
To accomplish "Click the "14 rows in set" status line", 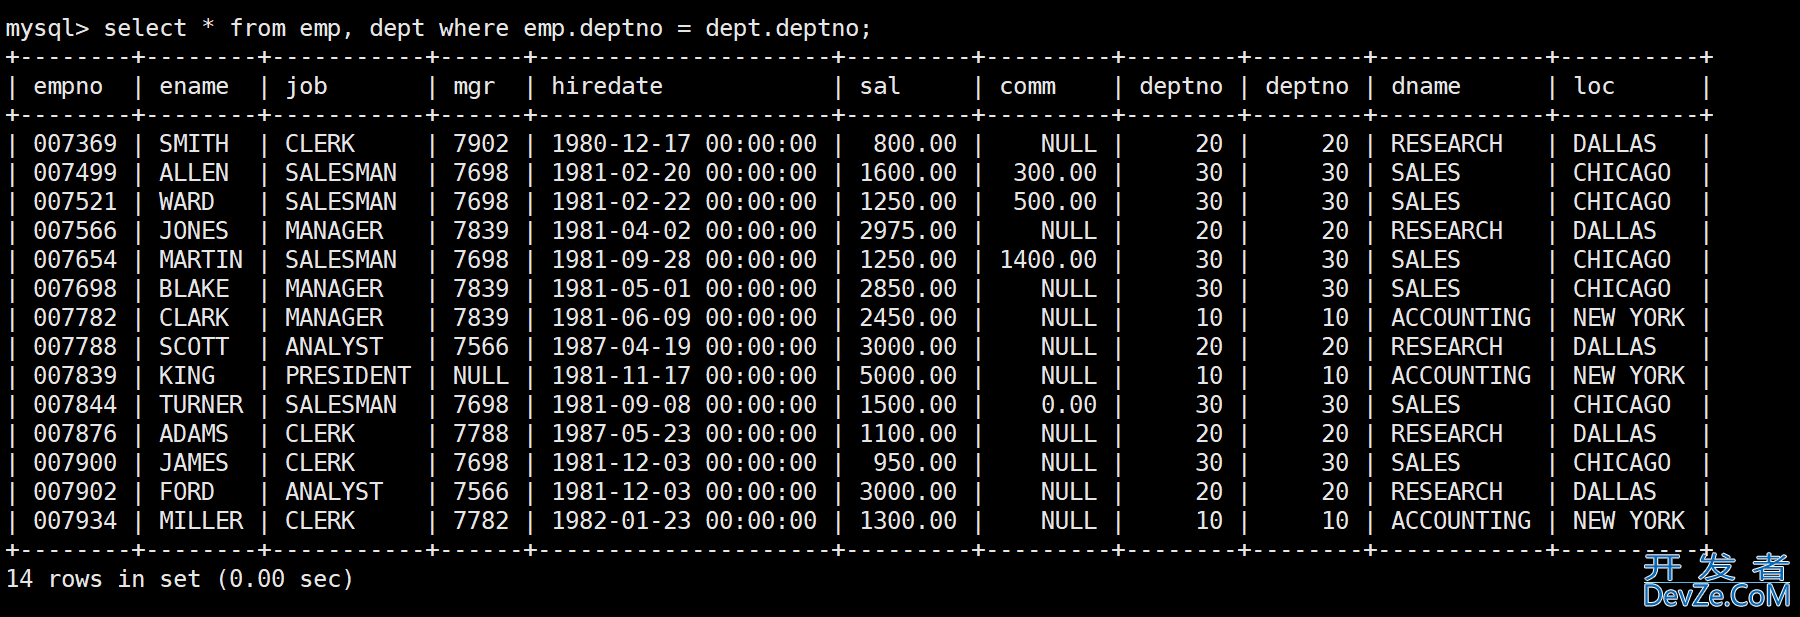I will (x=180, y=579).
